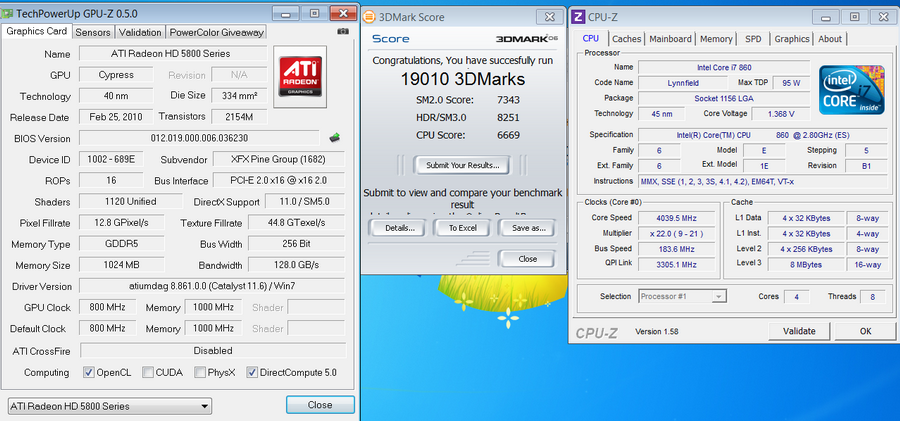Select the Graphics Card tab in GPU-Z

tap(37, 31)
